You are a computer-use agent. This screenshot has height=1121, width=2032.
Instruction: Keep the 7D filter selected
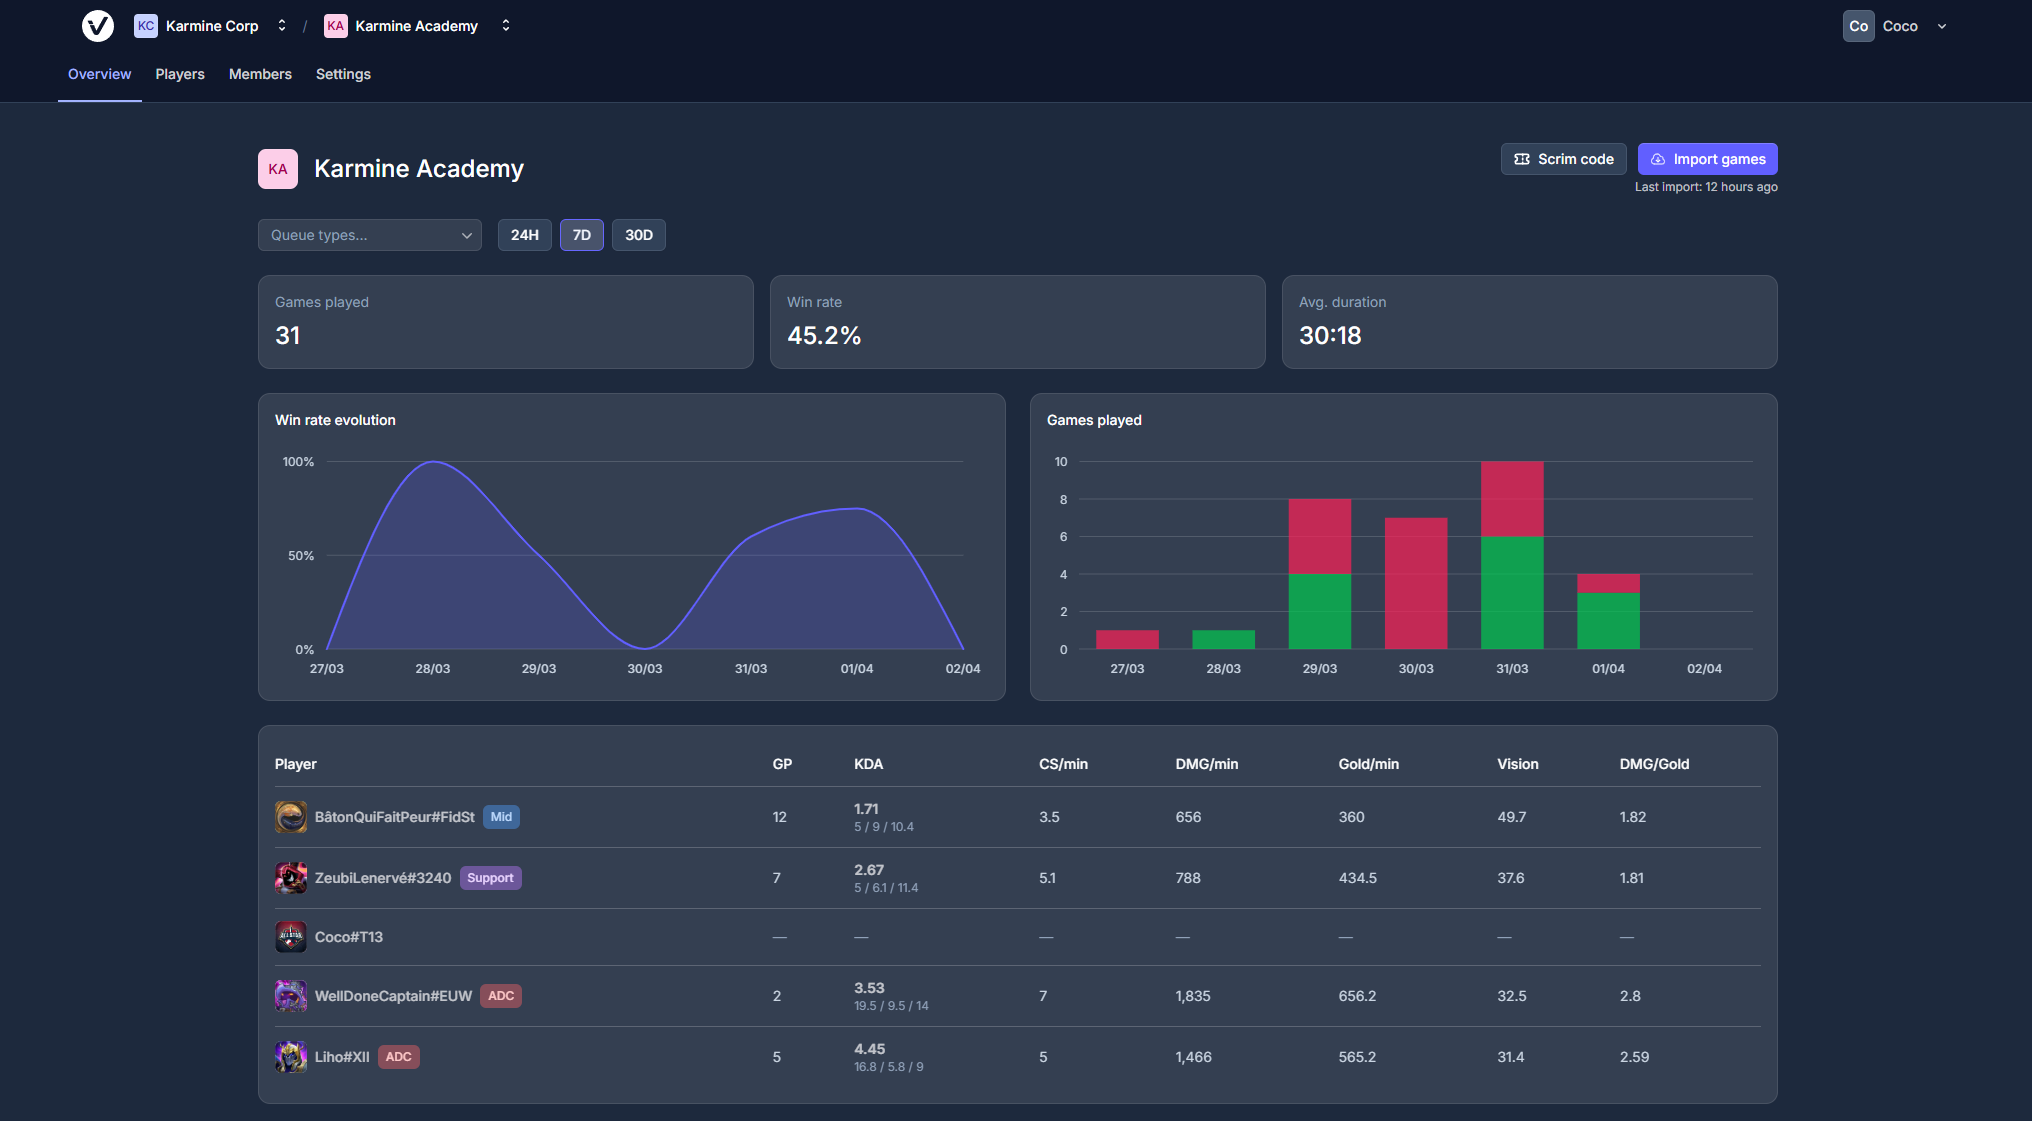coord(581,234)
